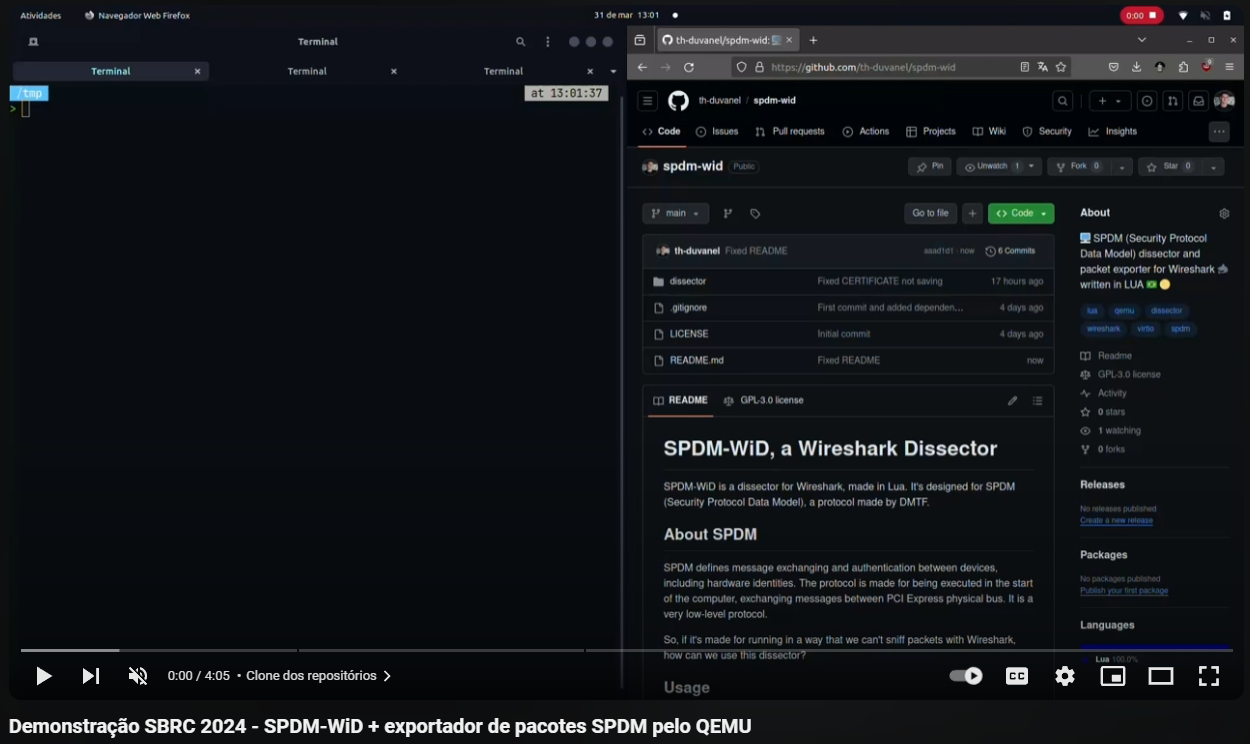This screenshot has width=1250, height=744.
Task: Enter fullscreen in video player
Action: pos(1209,676)
